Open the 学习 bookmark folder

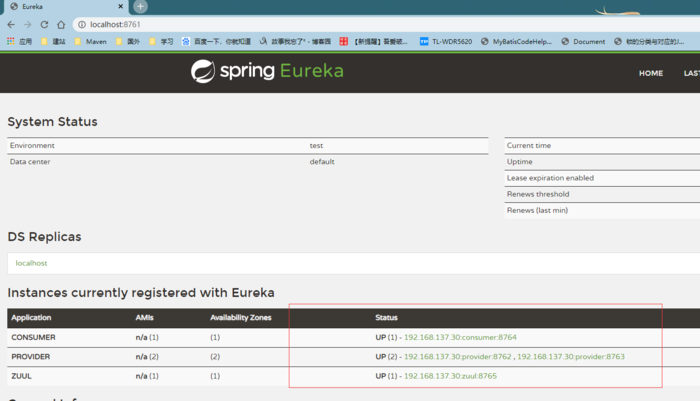click(161, 42)
